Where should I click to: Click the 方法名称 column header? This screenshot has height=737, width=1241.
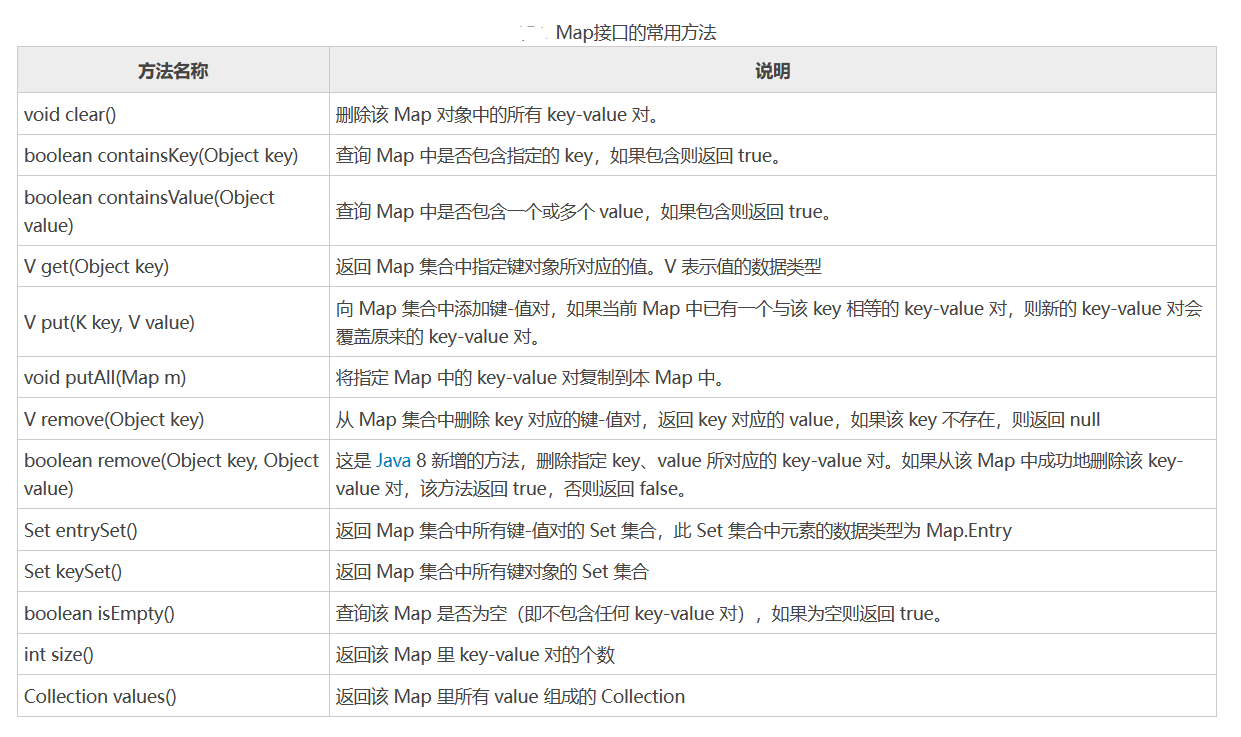tap(173, 71)
